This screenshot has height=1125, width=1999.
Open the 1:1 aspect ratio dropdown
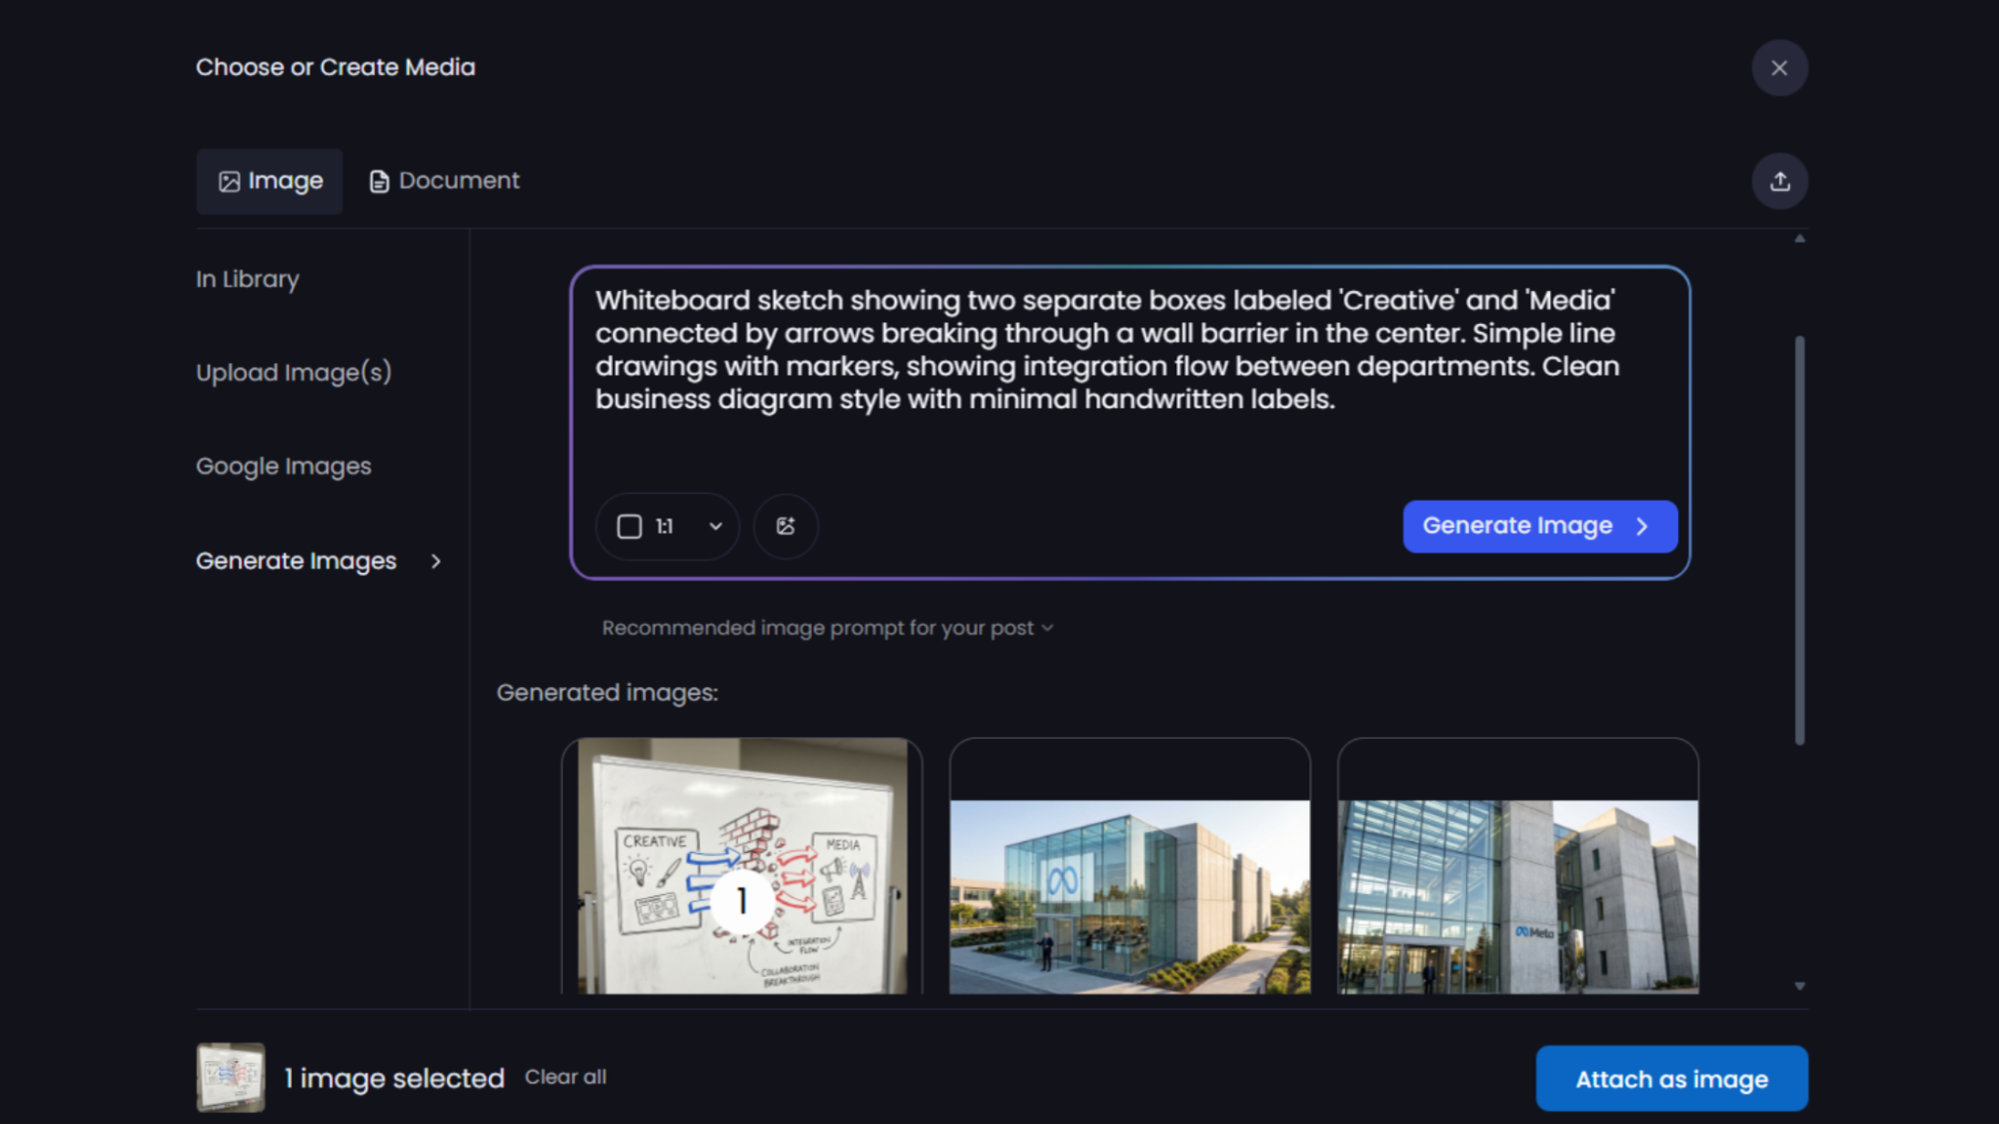pos(714,526)
